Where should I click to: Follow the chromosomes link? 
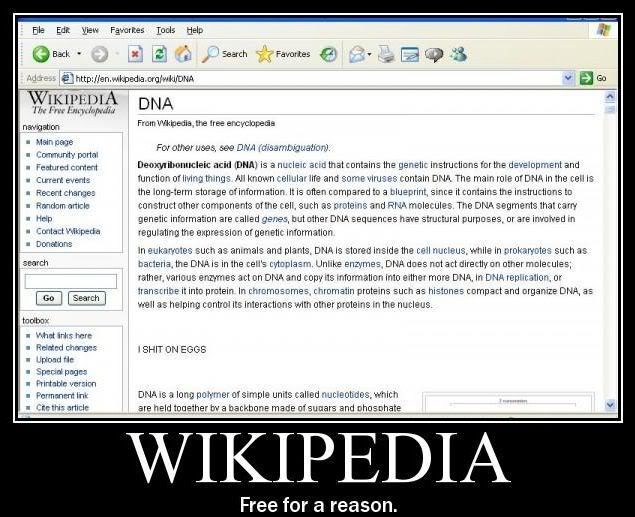(x=278, y=291)
